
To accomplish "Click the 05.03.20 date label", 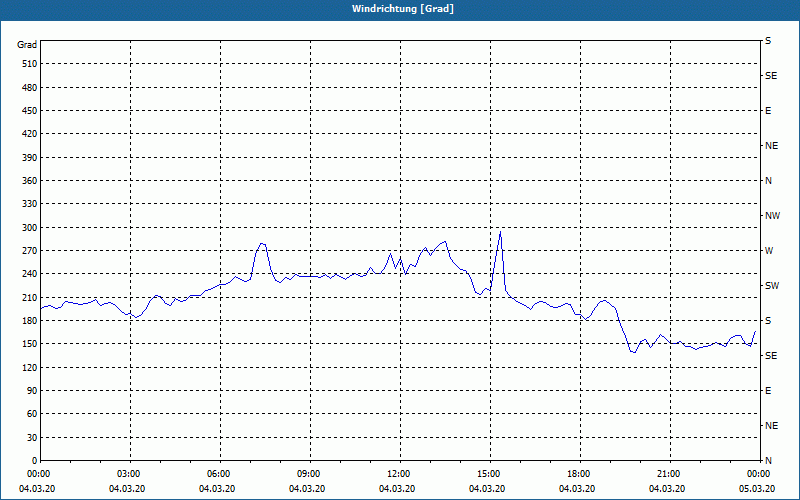I will [757, 489].
